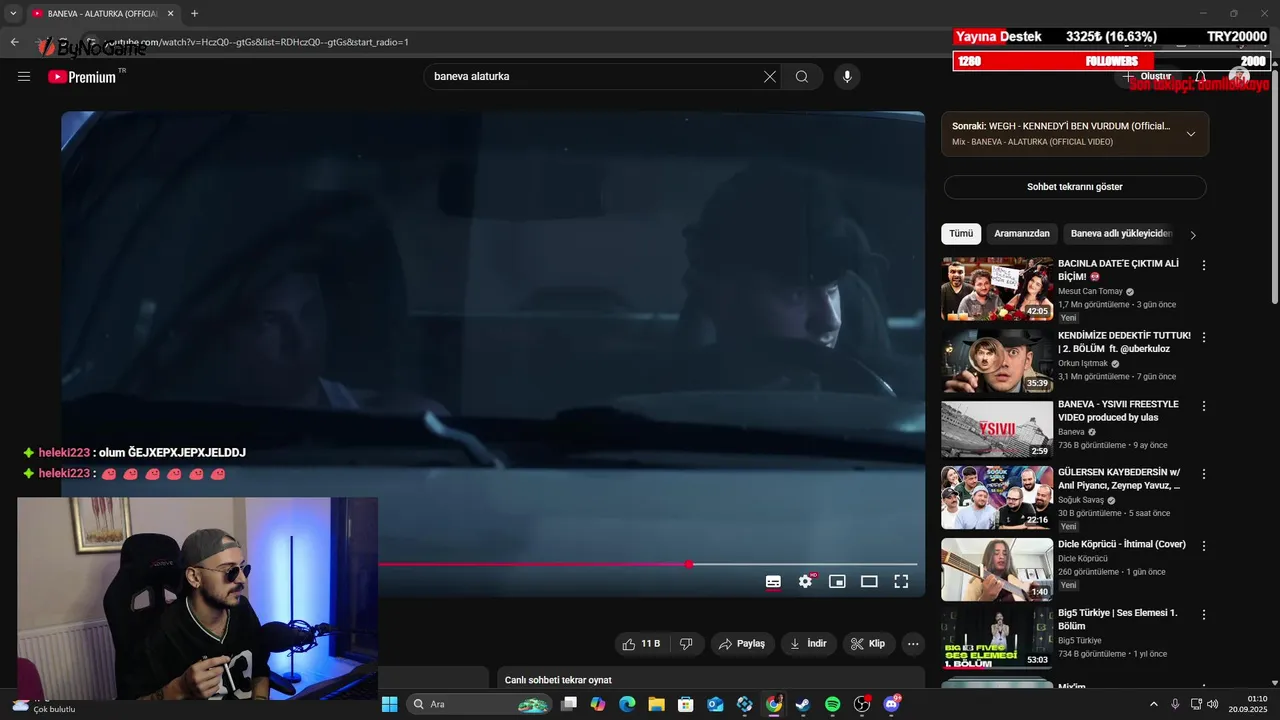
Task: Open Windows Start menu
Action: (390, 704)
